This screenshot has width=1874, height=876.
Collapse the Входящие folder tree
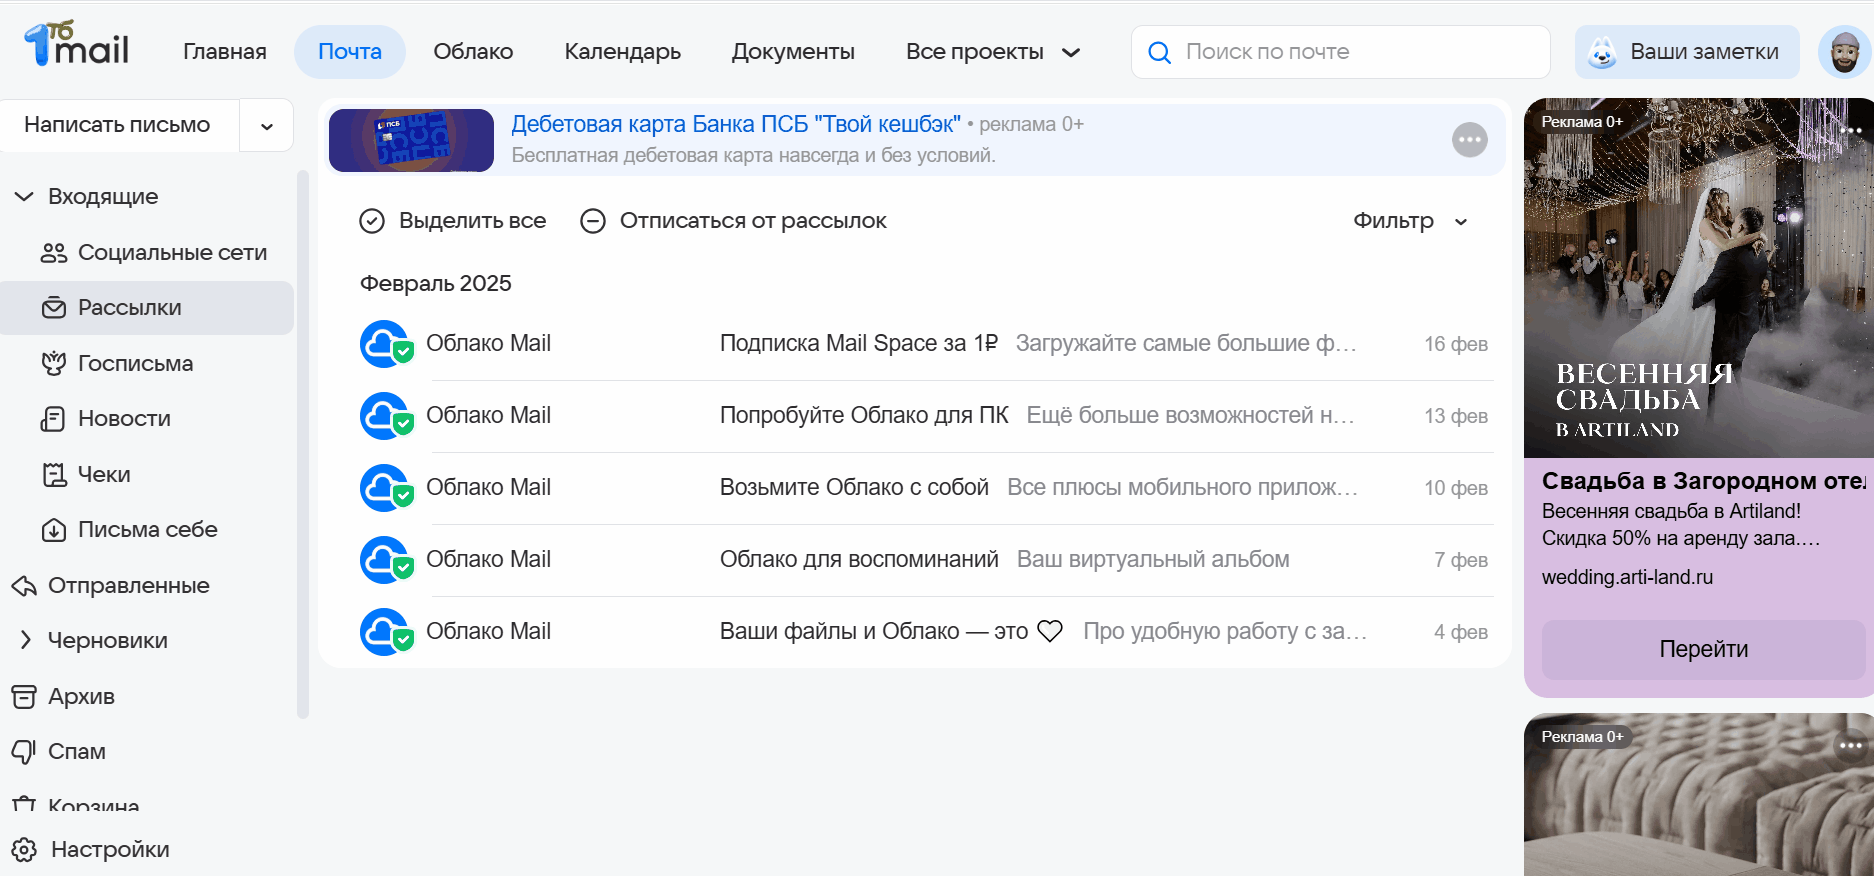tap(25, 197)
